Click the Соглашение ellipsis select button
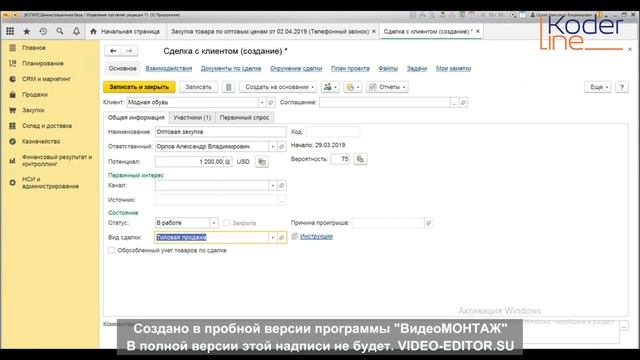The width and height of the screenshot is (640, 360). pos(454,102)
